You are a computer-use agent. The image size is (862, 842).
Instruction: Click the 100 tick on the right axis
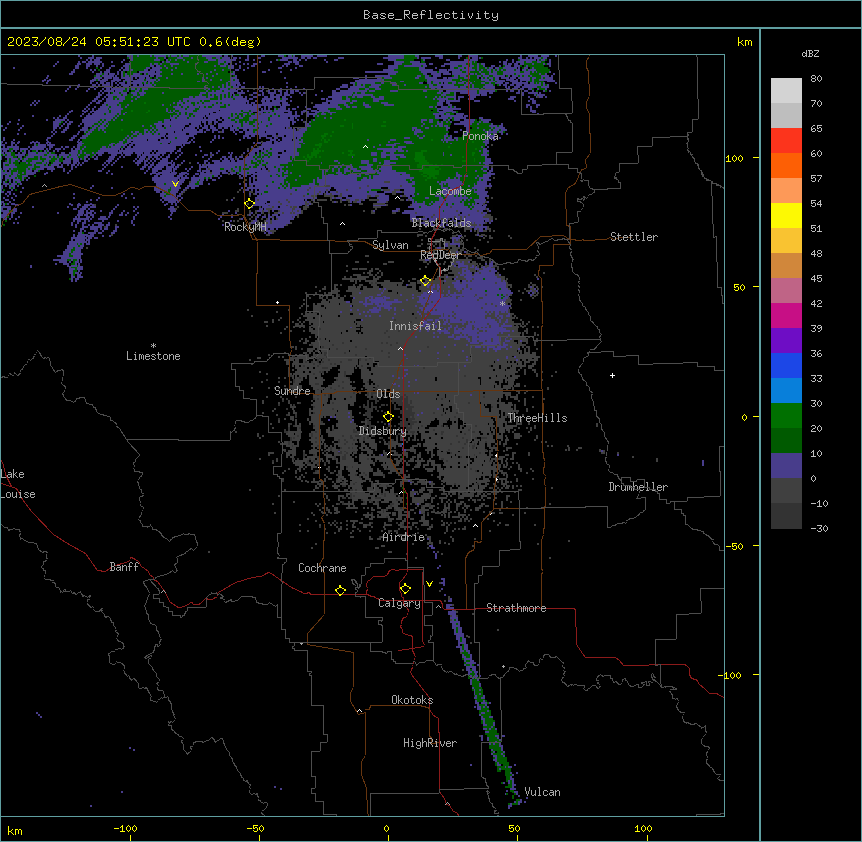(734, 158)
